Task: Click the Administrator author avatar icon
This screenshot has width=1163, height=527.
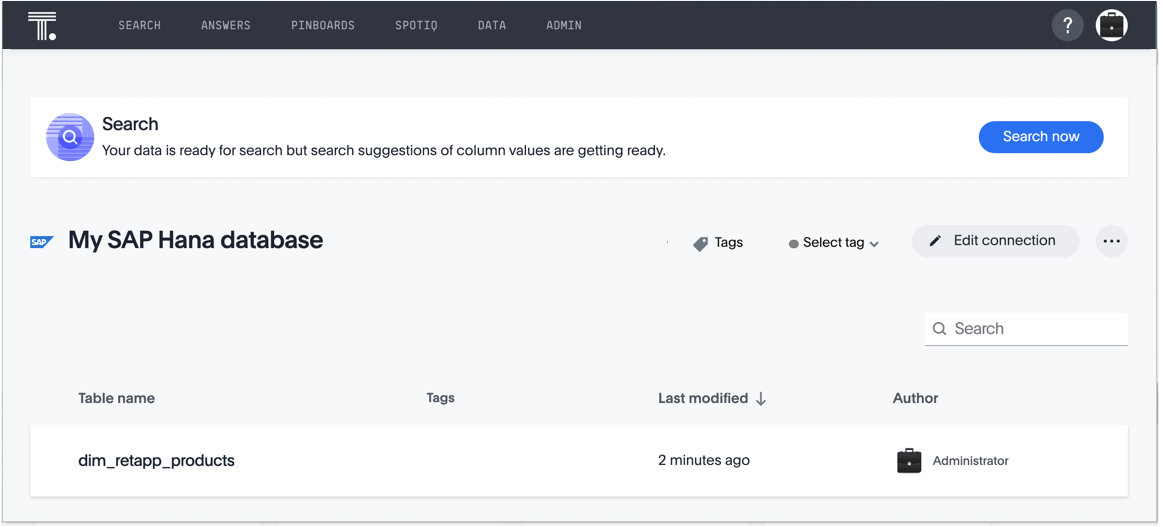Action: pyautogui.click(x=909, y=461)
